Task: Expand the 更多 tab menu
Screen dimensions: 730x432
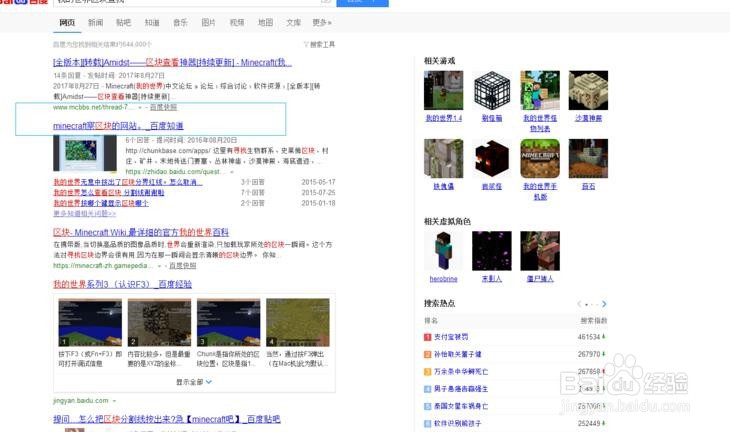Action: [x=322, y=22]
